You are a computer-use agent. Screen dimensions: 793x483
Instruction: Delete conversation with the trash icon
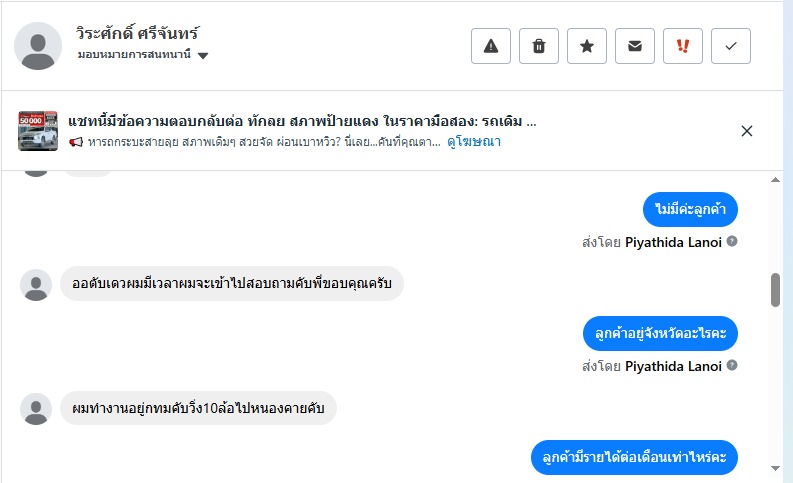[539, 46]
